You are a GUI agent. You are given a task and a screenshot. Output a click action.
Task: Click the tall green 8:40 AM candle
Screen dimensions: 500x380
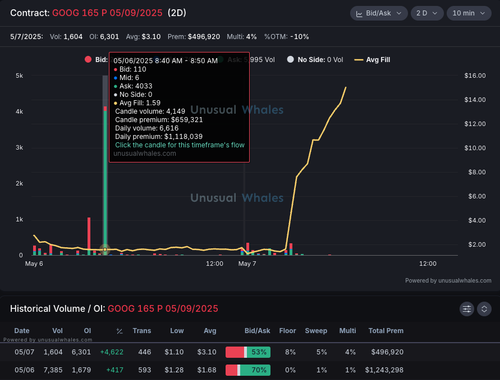[x=105, y=182]
